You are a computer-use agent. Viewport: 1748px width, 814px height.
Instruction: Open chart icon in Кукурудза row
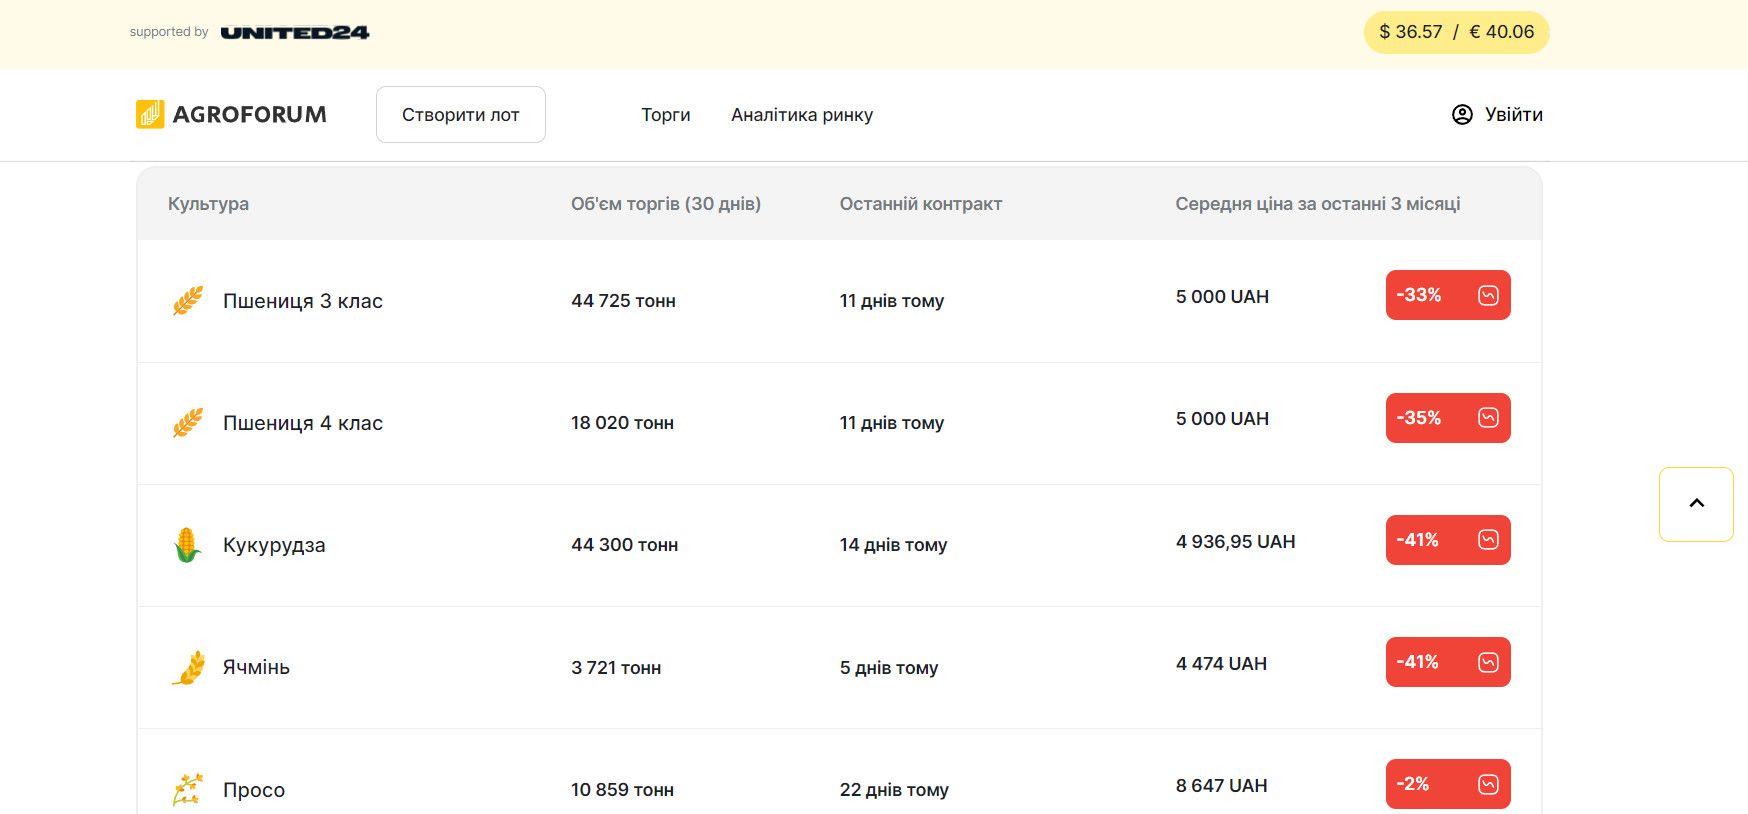click(x=1487, y=540)
